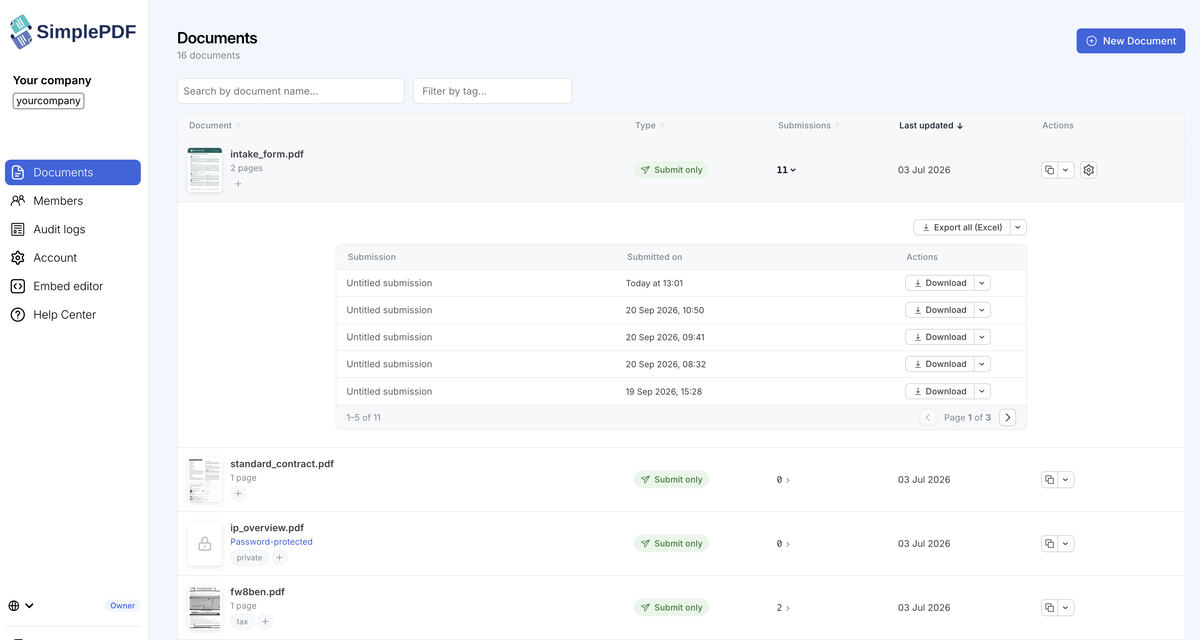Click the Password-protected link
This screenshot has height=640, width=1200.
tap(271, 542)
